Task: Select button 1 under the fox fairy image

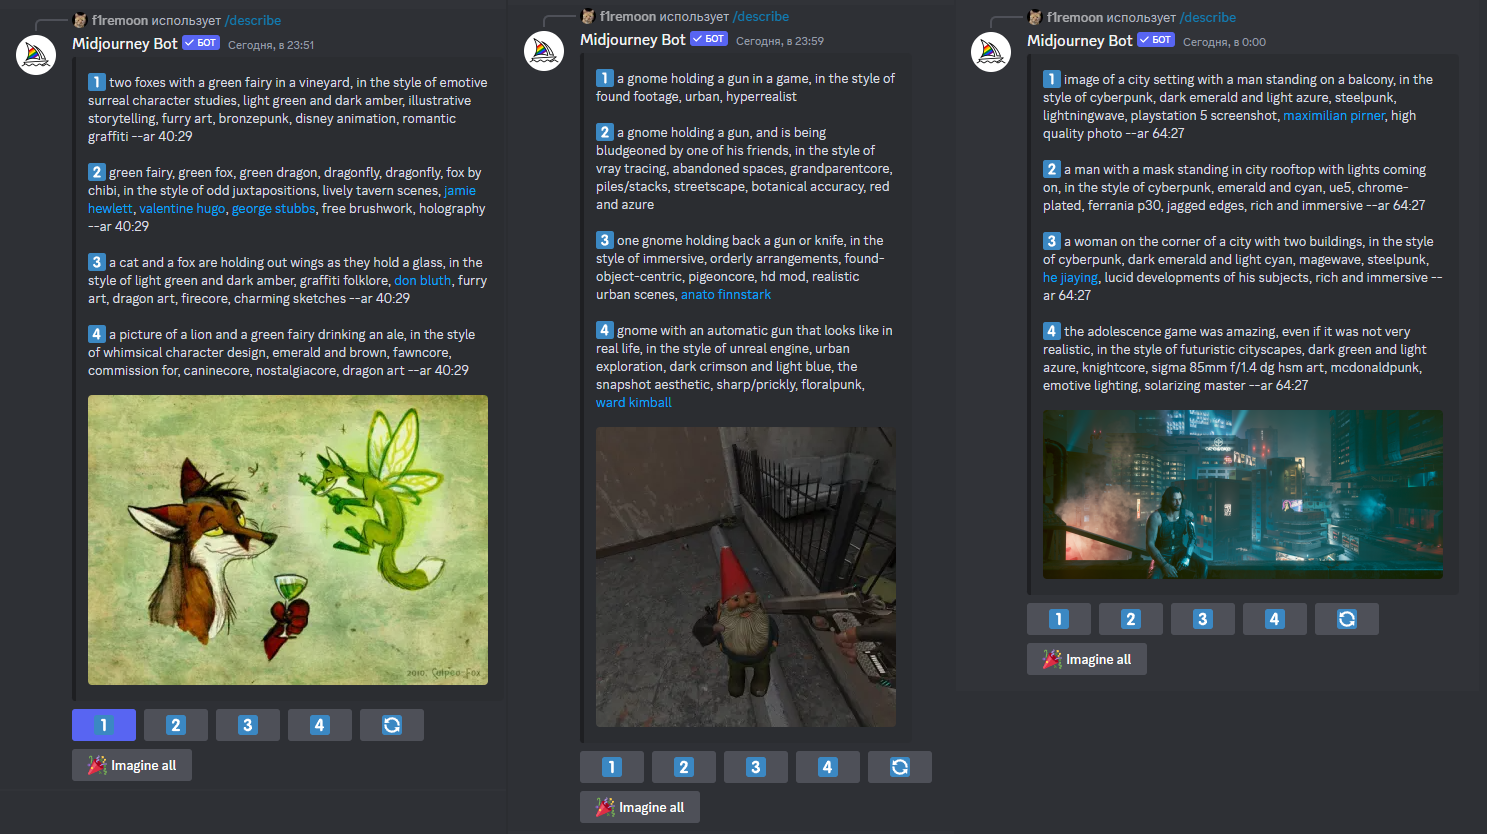Action: [x=104, y=725]
